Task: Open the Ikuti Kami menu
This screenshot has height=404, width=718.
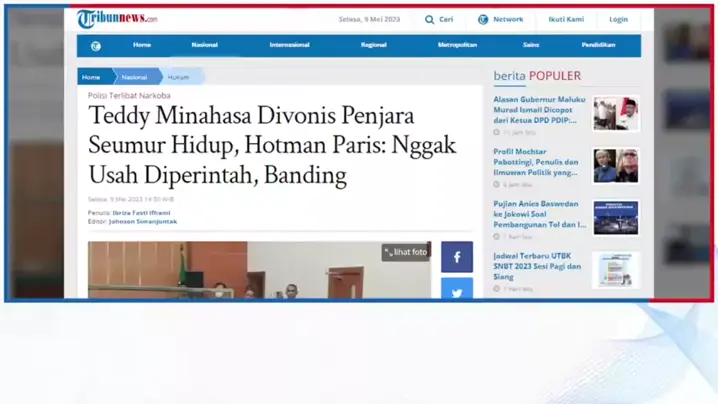Action: [566, 19]
